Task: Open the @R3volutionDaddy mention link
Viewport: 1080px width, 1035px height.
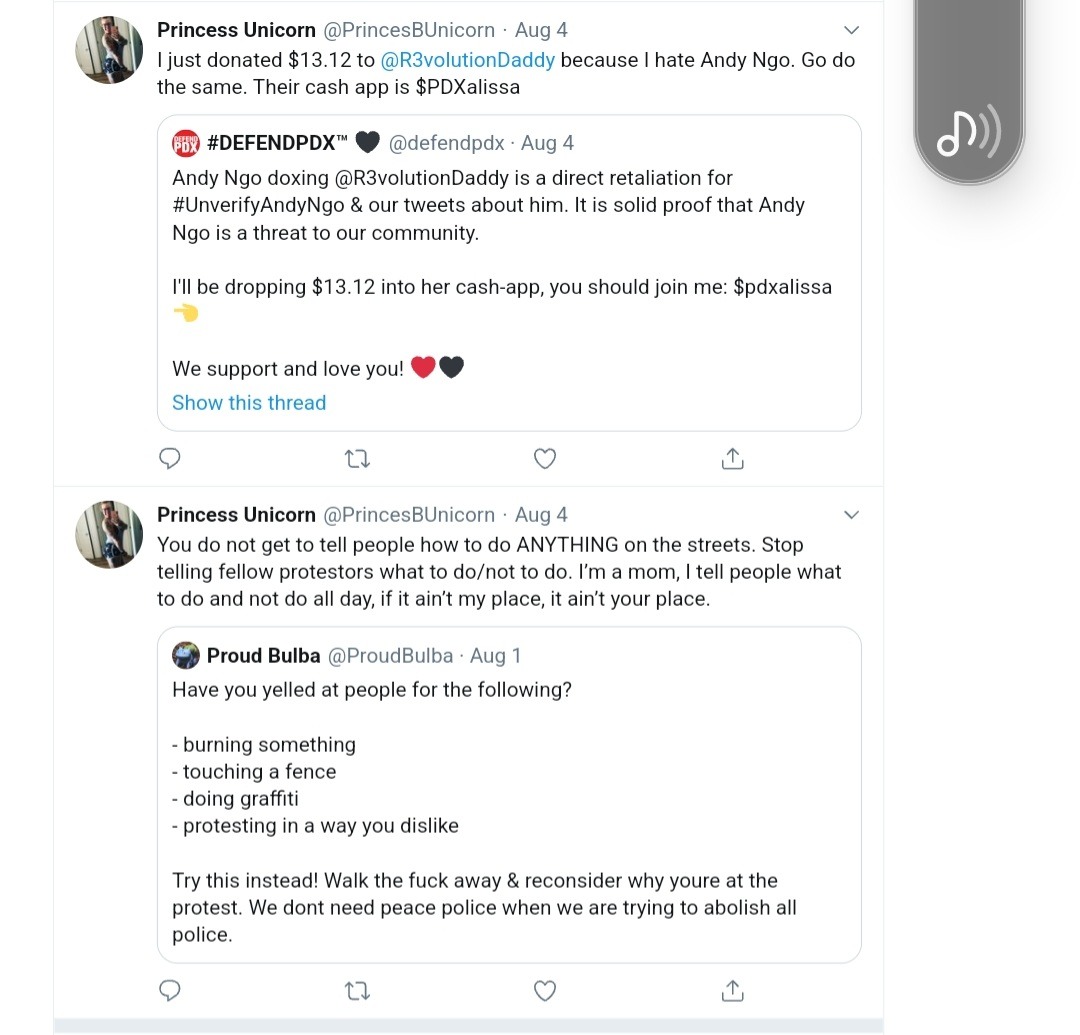Action: click(467, 60)
